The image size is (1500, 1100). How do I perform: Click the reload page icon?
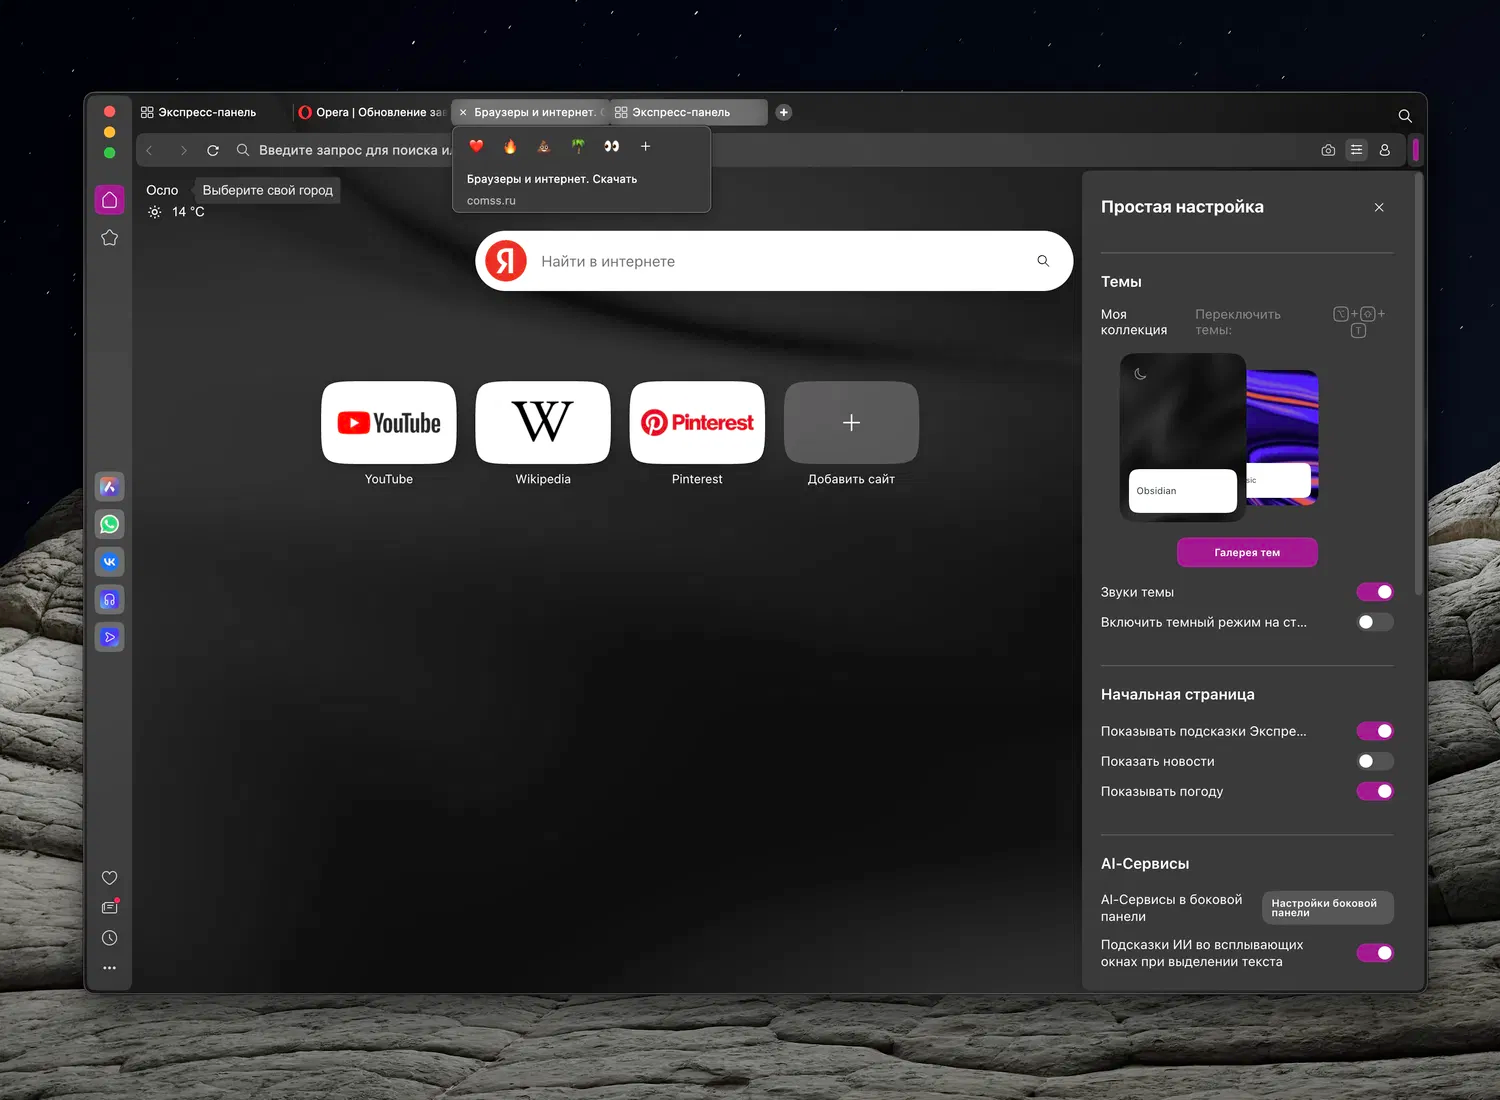click(213, 150)
